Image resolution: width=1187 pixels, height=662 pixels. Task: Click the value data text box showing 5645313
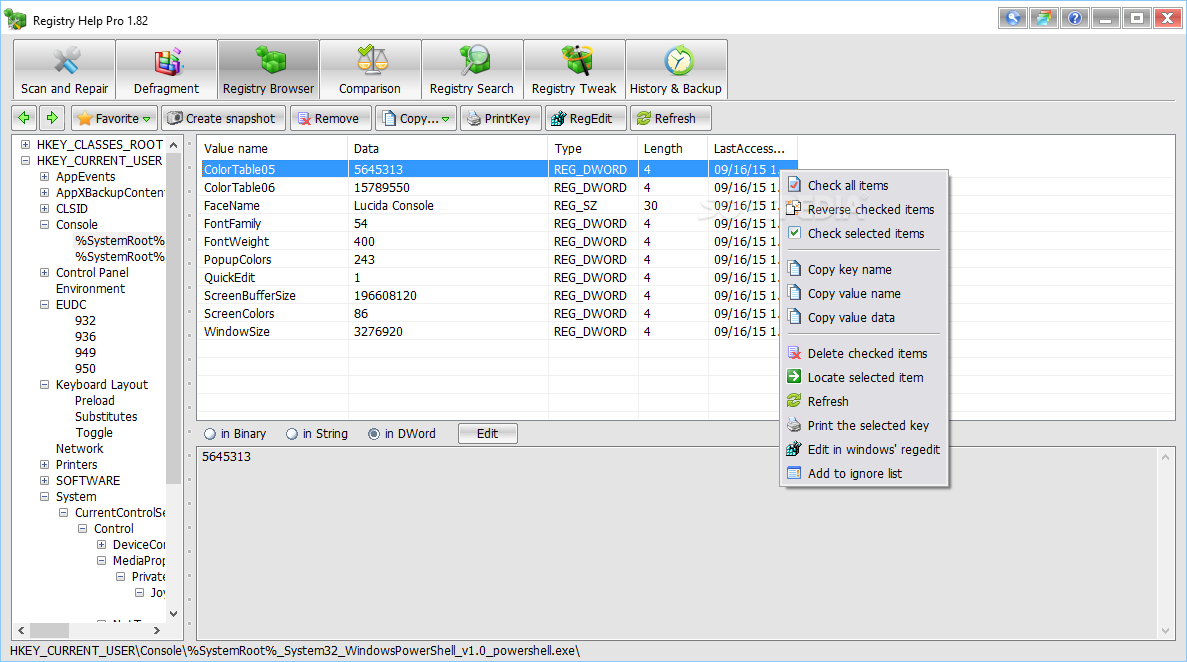679,543
